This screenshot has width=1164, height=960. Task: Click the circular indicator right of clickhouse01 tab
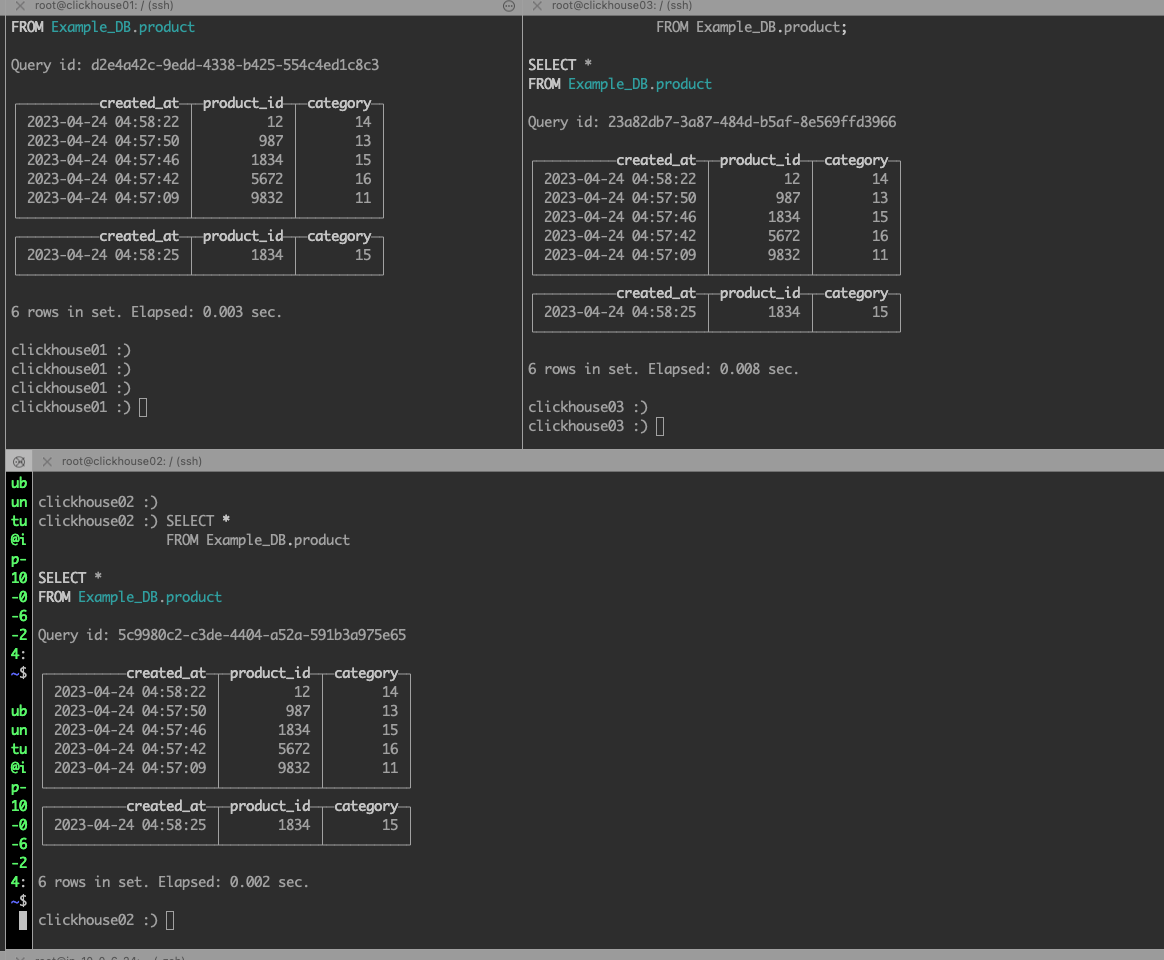click(x=509, y=6)
